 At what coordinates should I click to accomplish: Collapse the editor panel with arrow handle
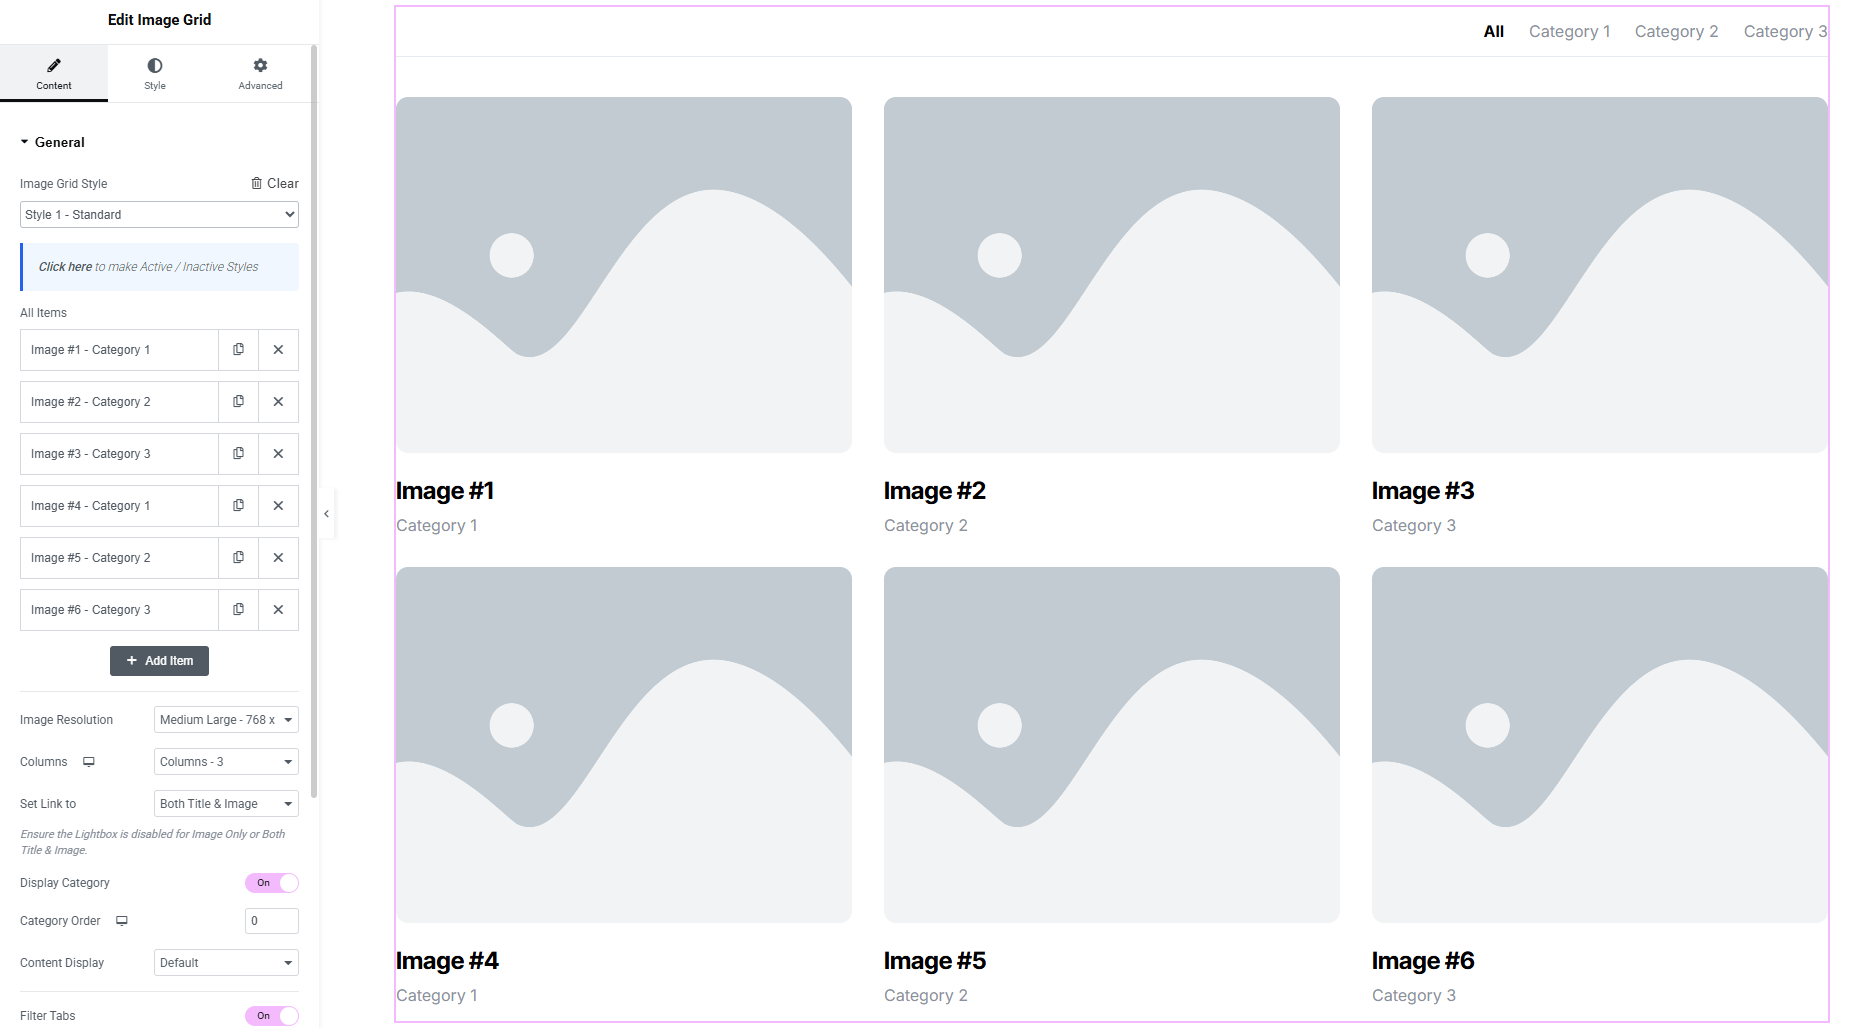(326, 514)
